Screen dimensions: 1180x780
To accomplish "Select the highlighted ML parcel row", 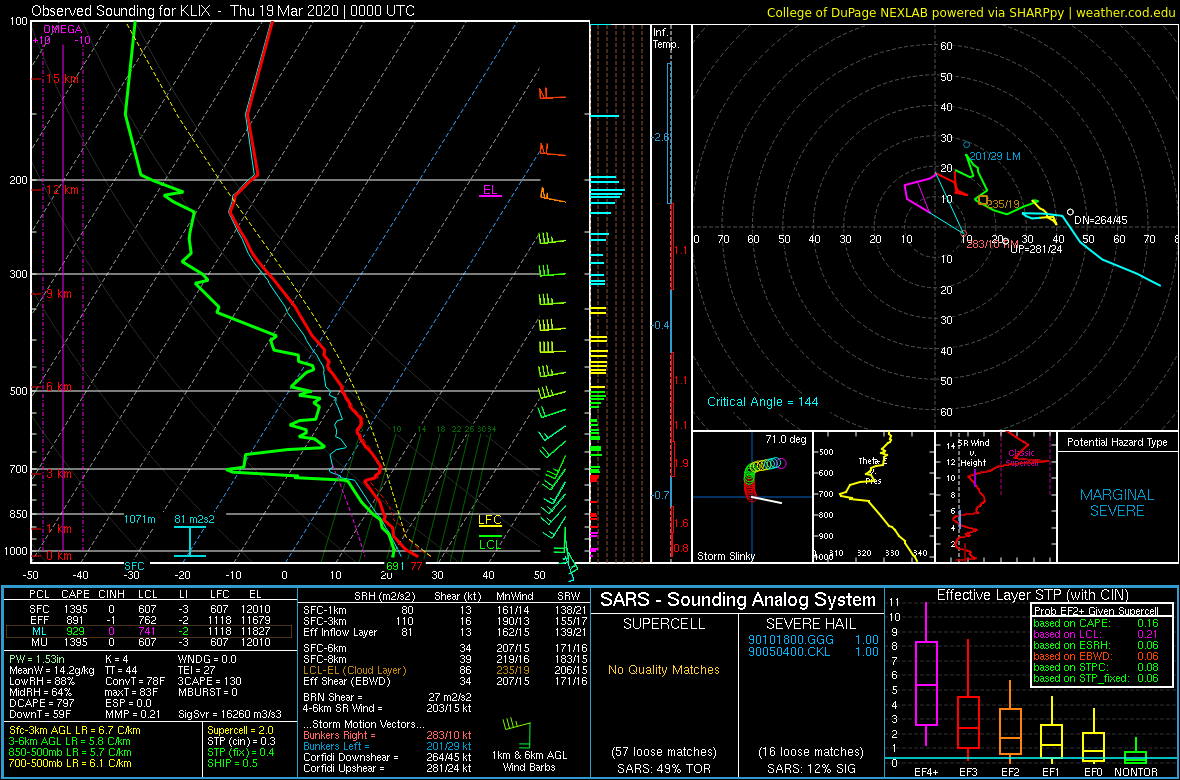I will [149, 634].
